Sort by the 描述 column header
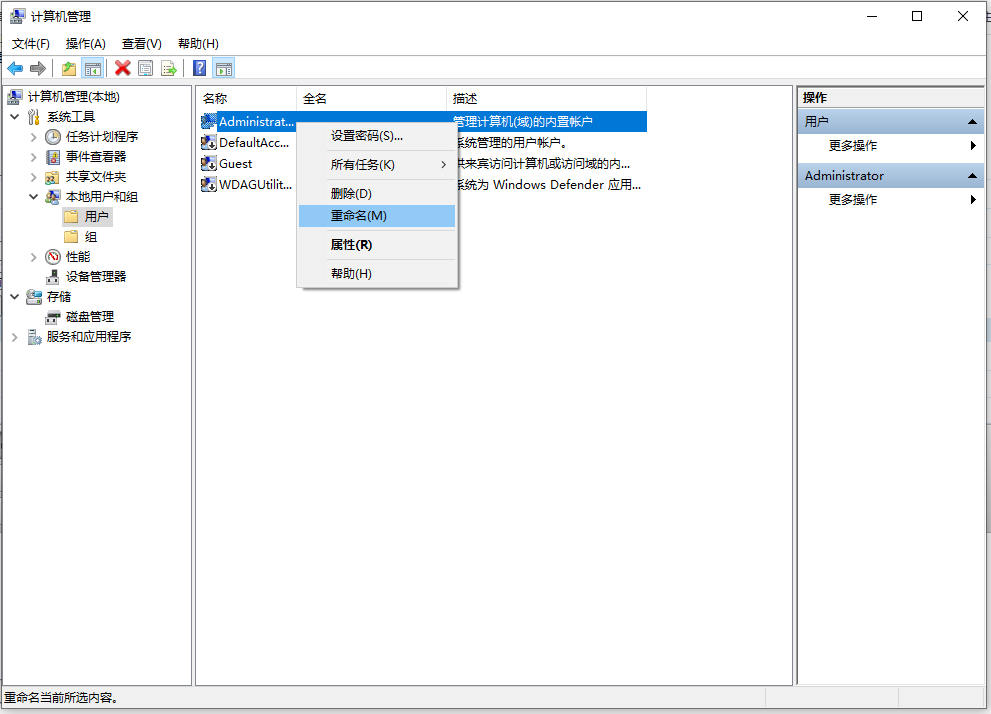Viewport: 991px width, 714px height. pos(547,99)
